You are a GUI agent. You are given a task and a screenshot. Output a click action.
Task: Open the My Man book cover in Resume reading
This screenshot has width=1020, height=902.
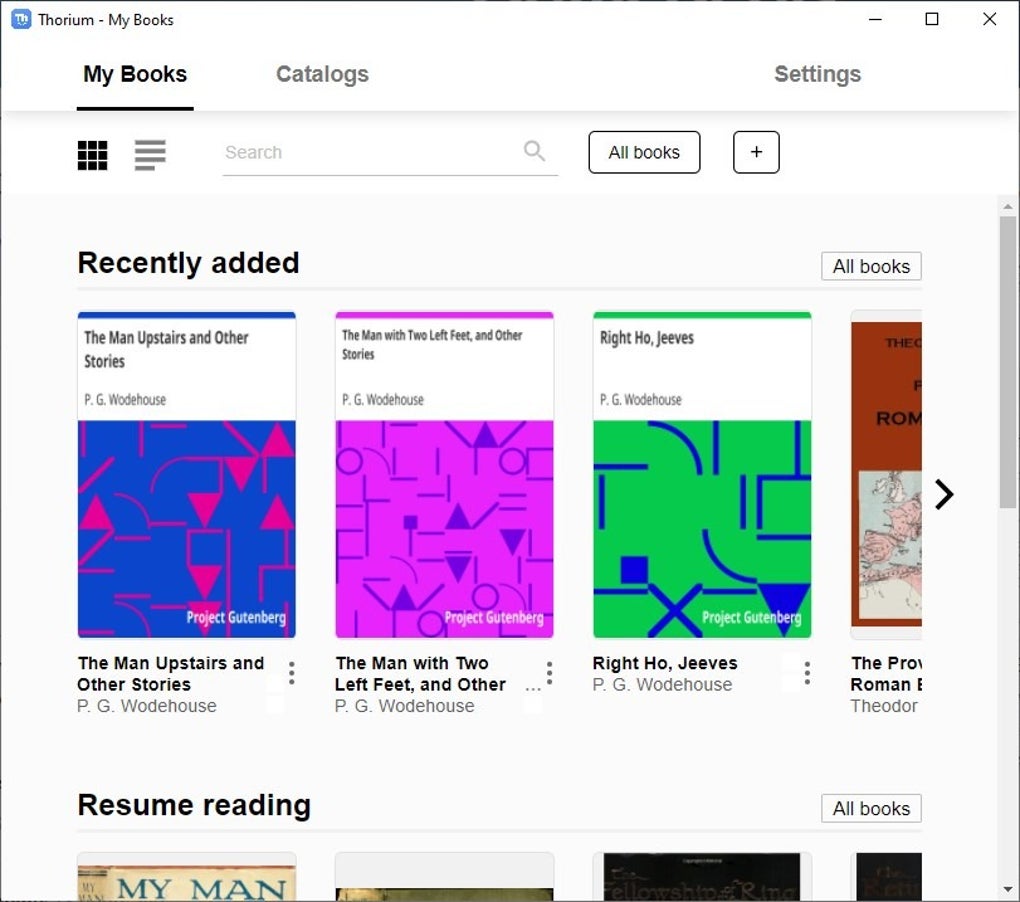point(187,877)
